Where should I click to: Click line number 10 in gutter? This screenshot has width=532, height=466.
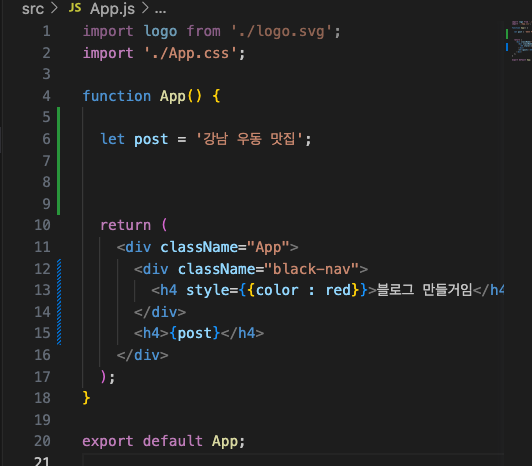click(x=42, y=225)
